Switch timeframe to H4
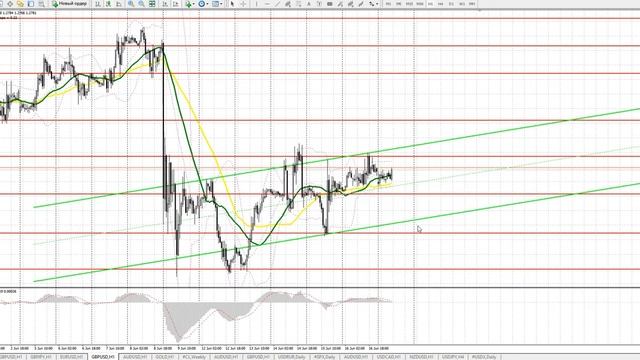Screen dimensions: 640x360 tap(440, 4)
